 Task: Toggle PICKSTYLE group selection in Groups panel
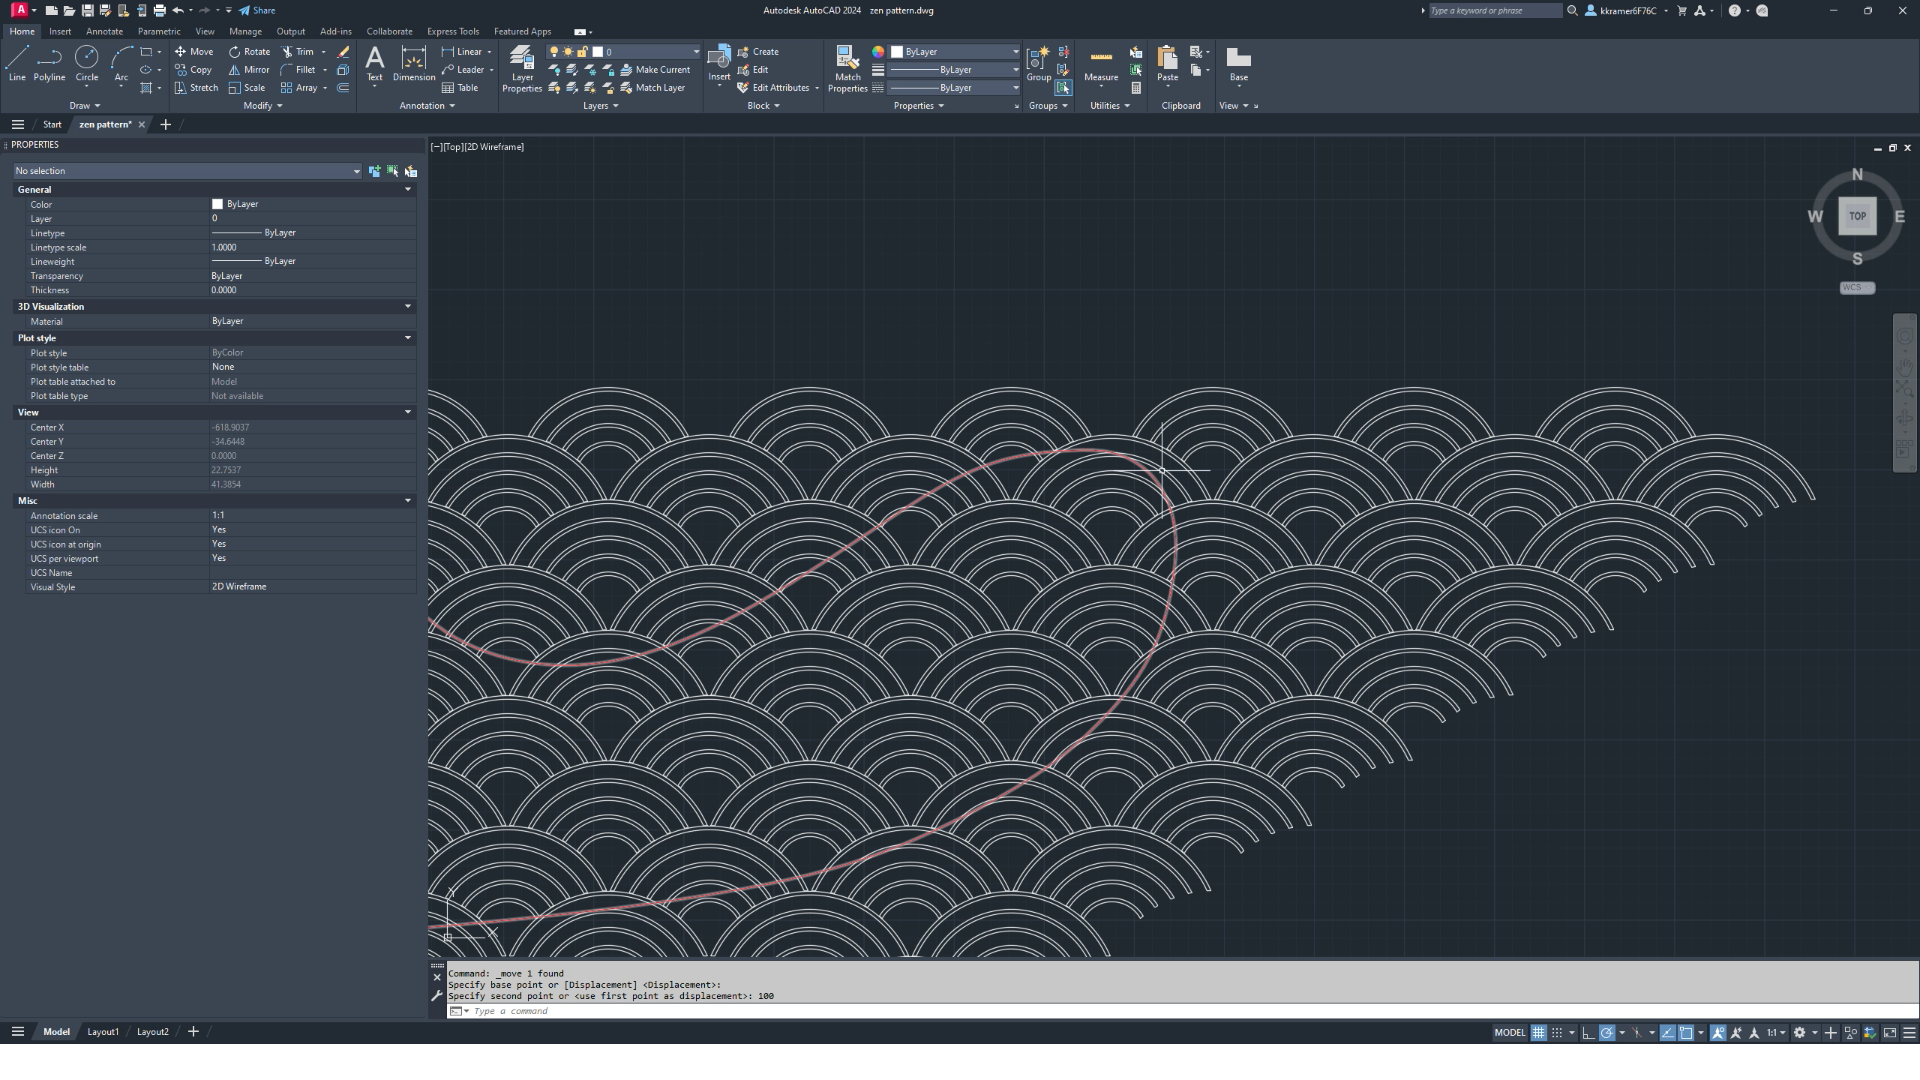coord(1062,87)
